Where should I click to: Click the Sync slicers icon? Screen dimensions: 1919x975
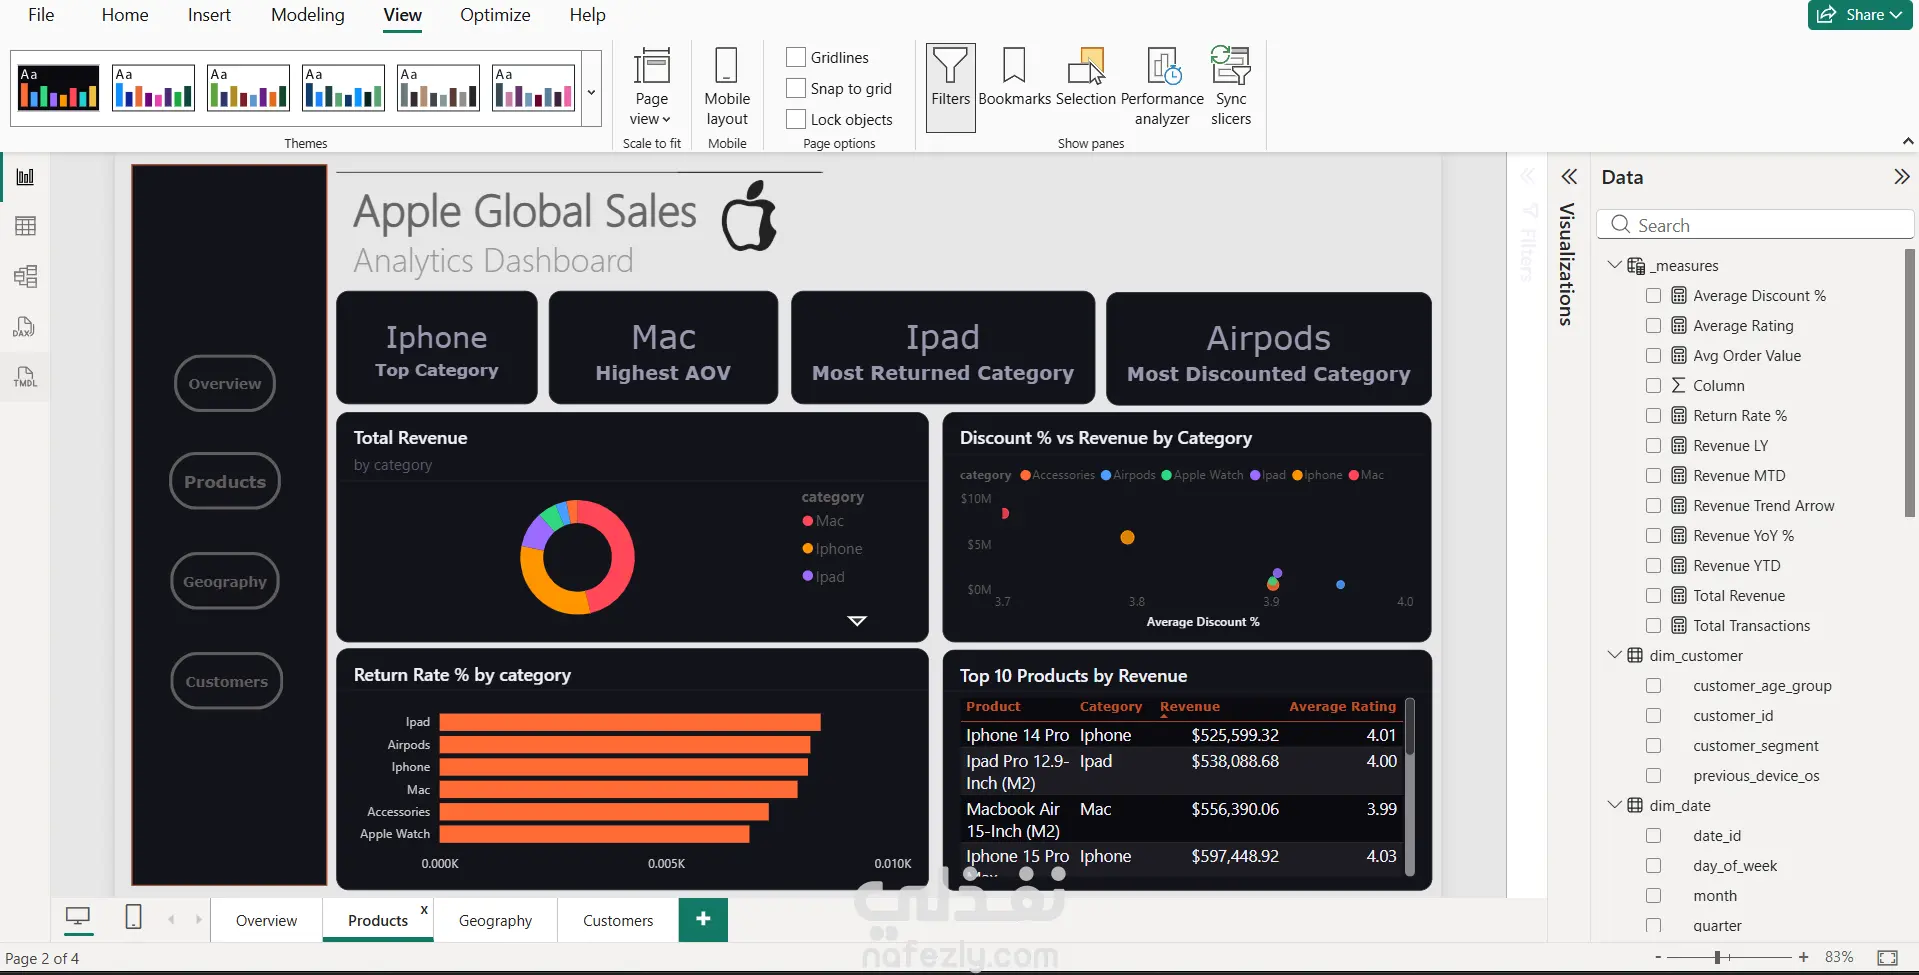[1231, 87]
